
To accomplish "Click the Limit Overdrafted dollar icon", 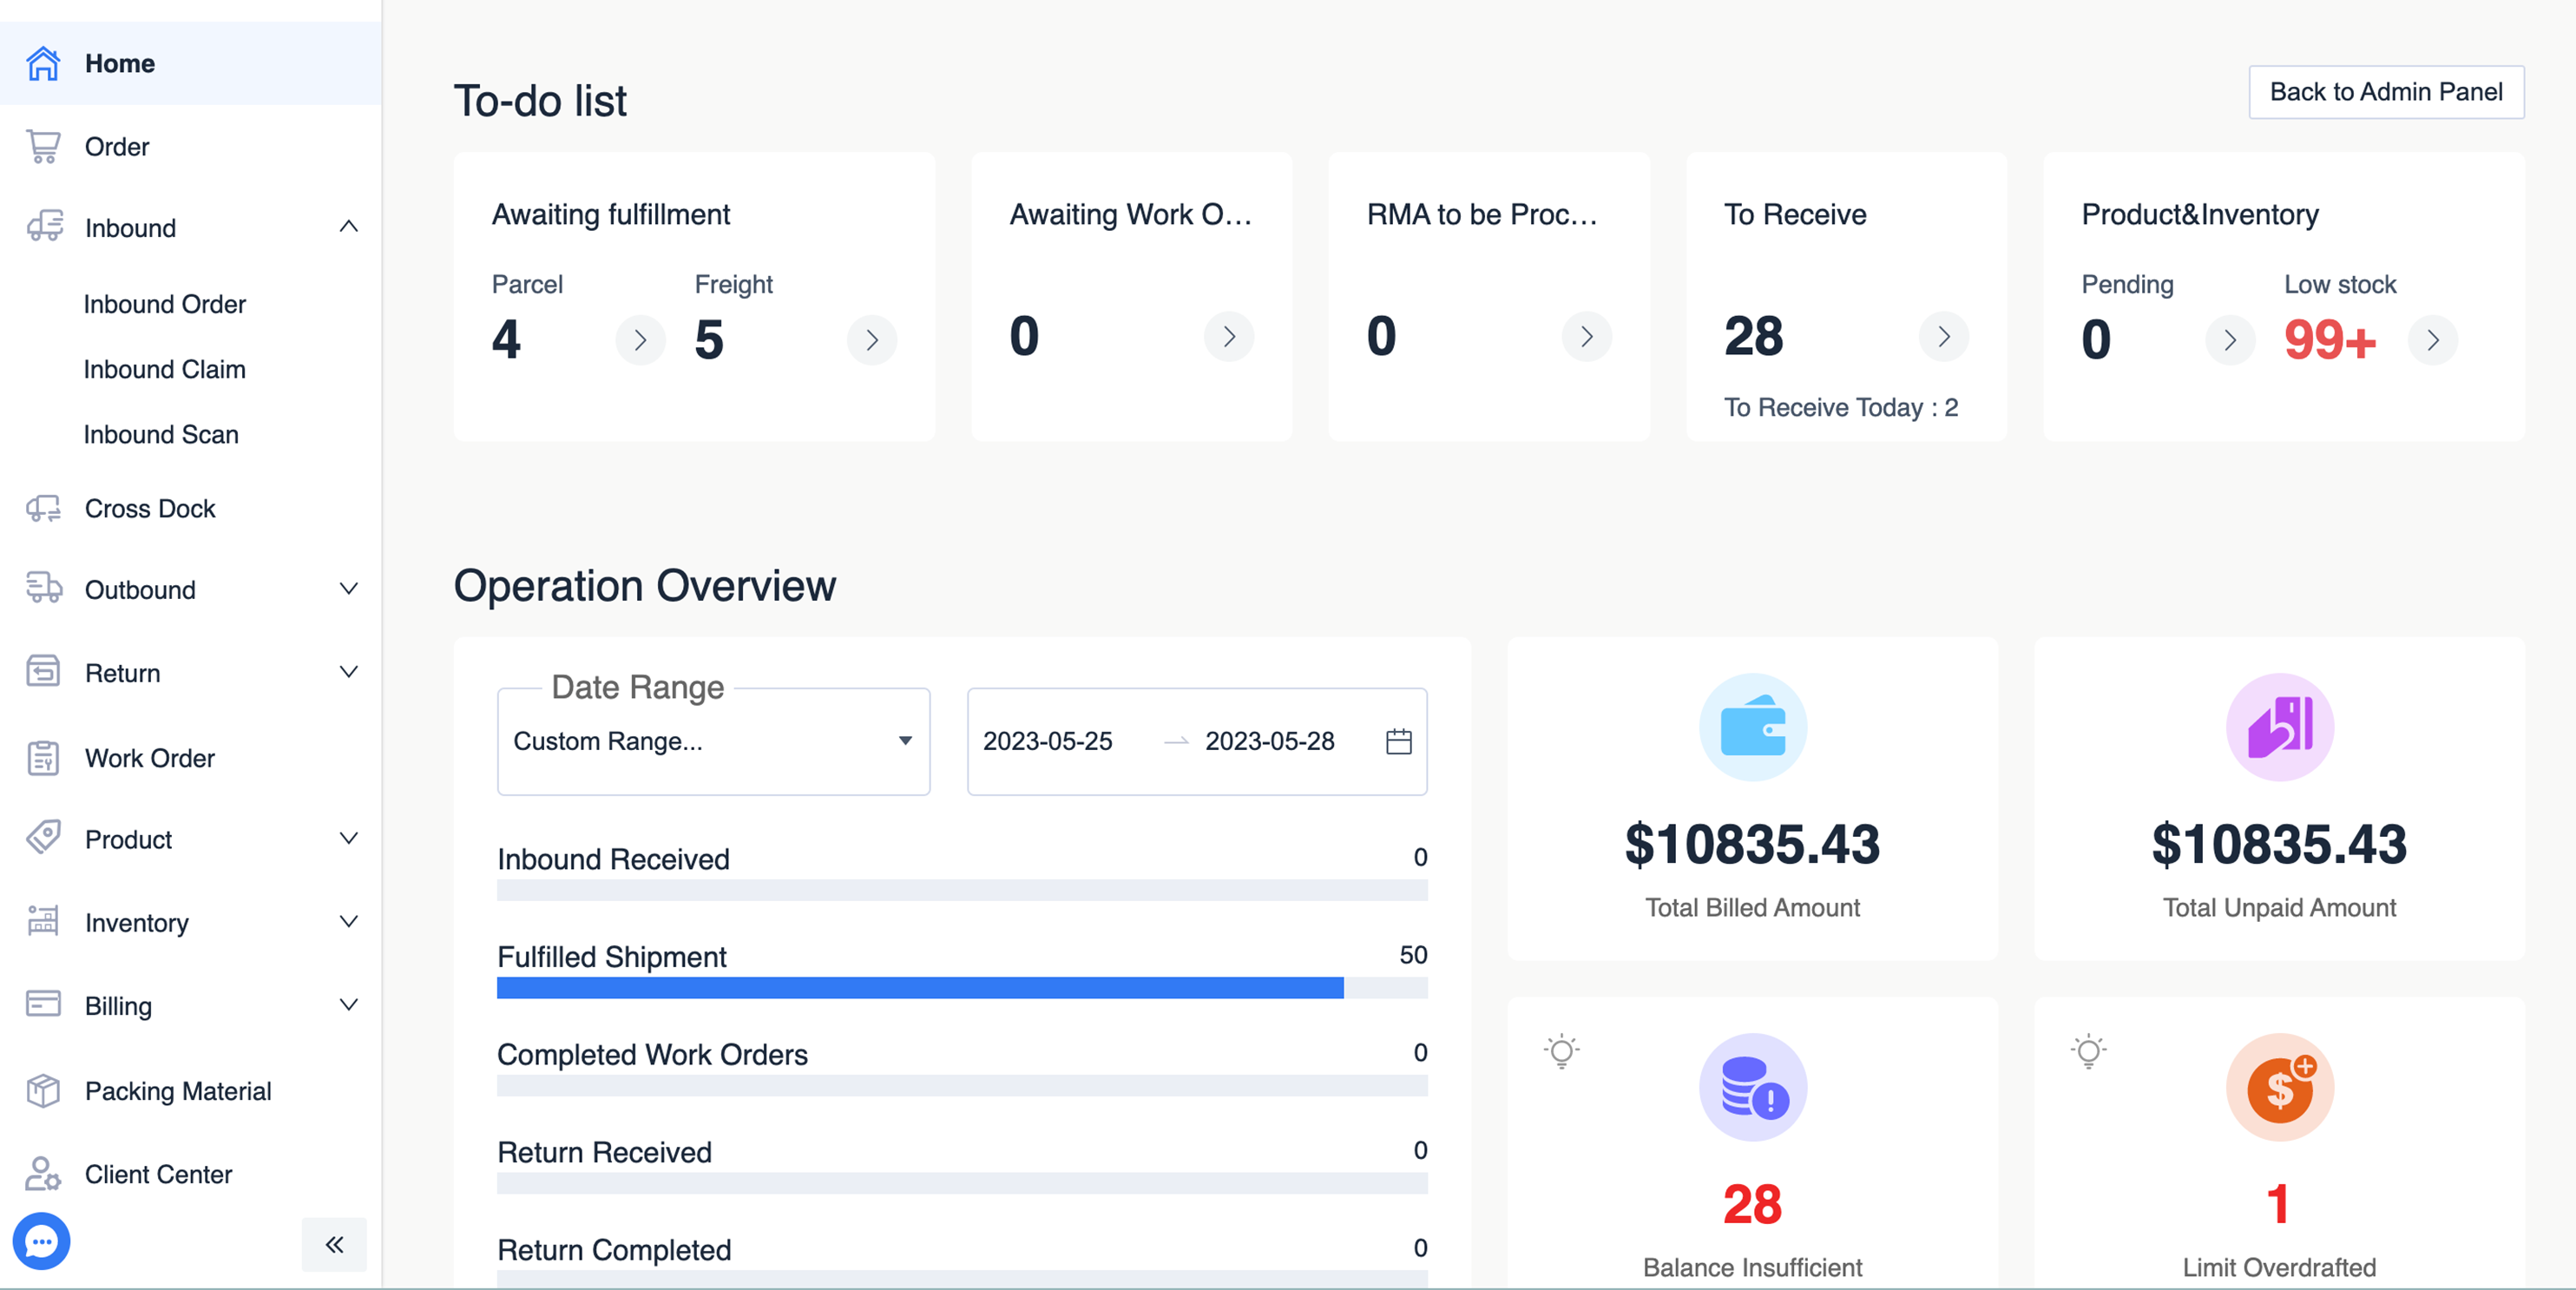I will (2279, 1087).
